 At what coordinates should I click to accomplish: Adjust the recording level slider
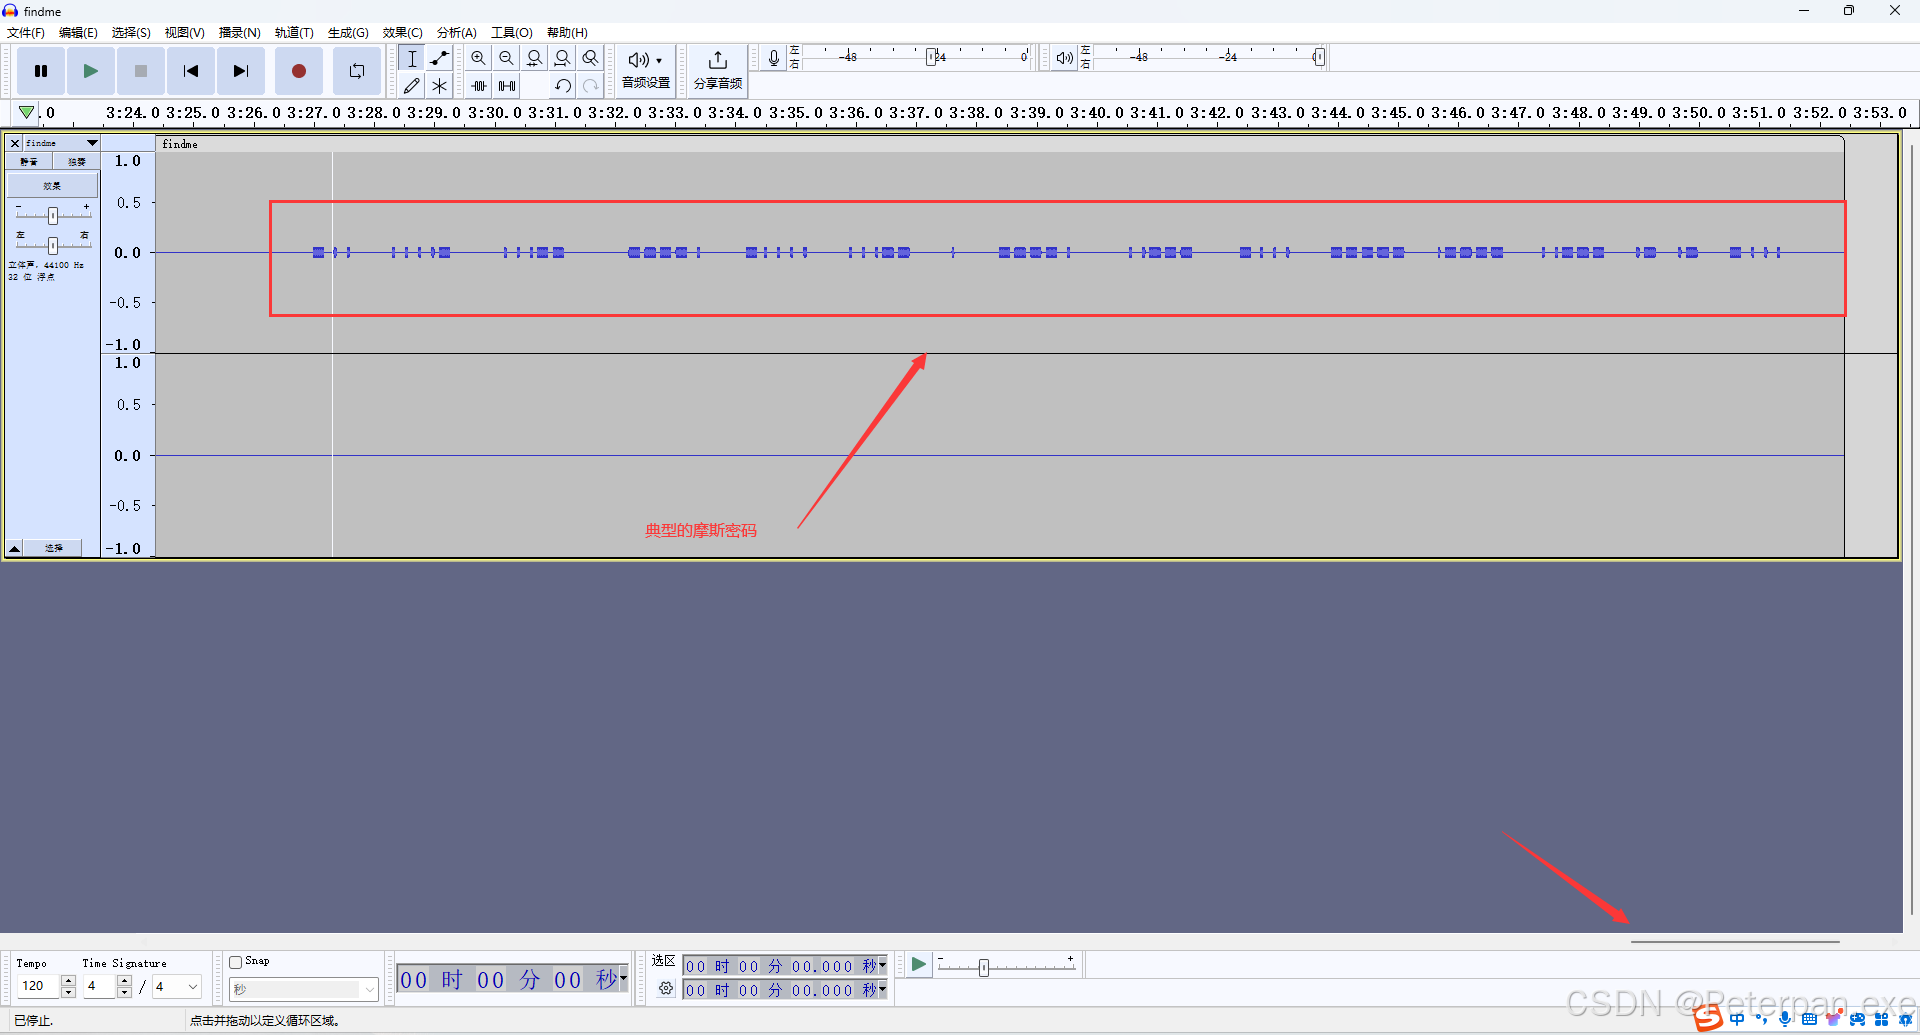931,57
